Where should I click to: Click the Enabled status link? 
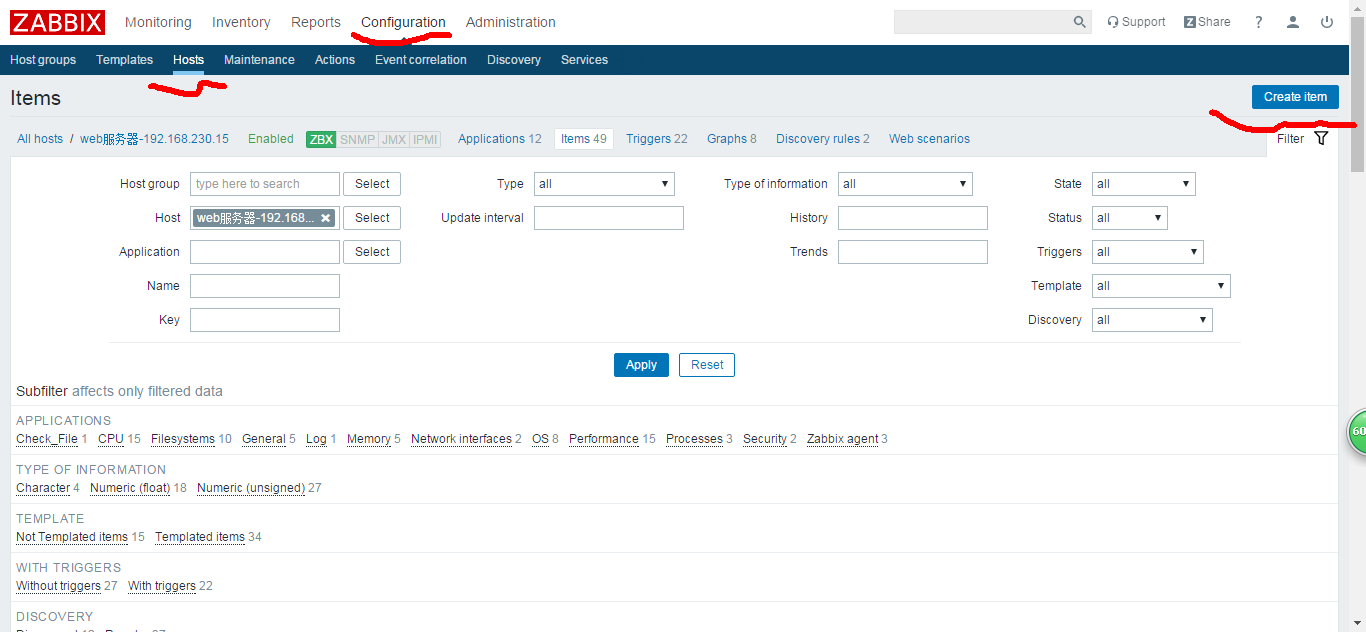click(x=271, y=139)
